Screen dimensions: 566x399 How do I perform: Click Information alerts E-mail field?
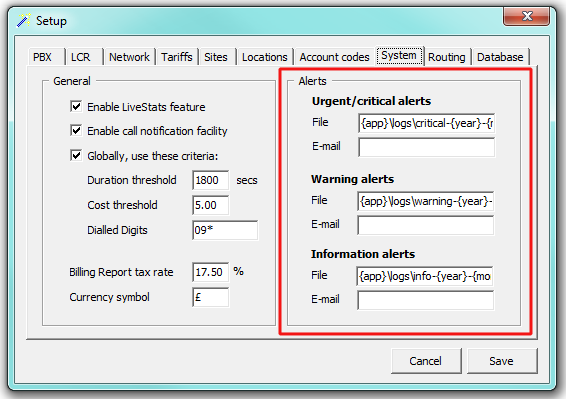click(x=426, y=300)
